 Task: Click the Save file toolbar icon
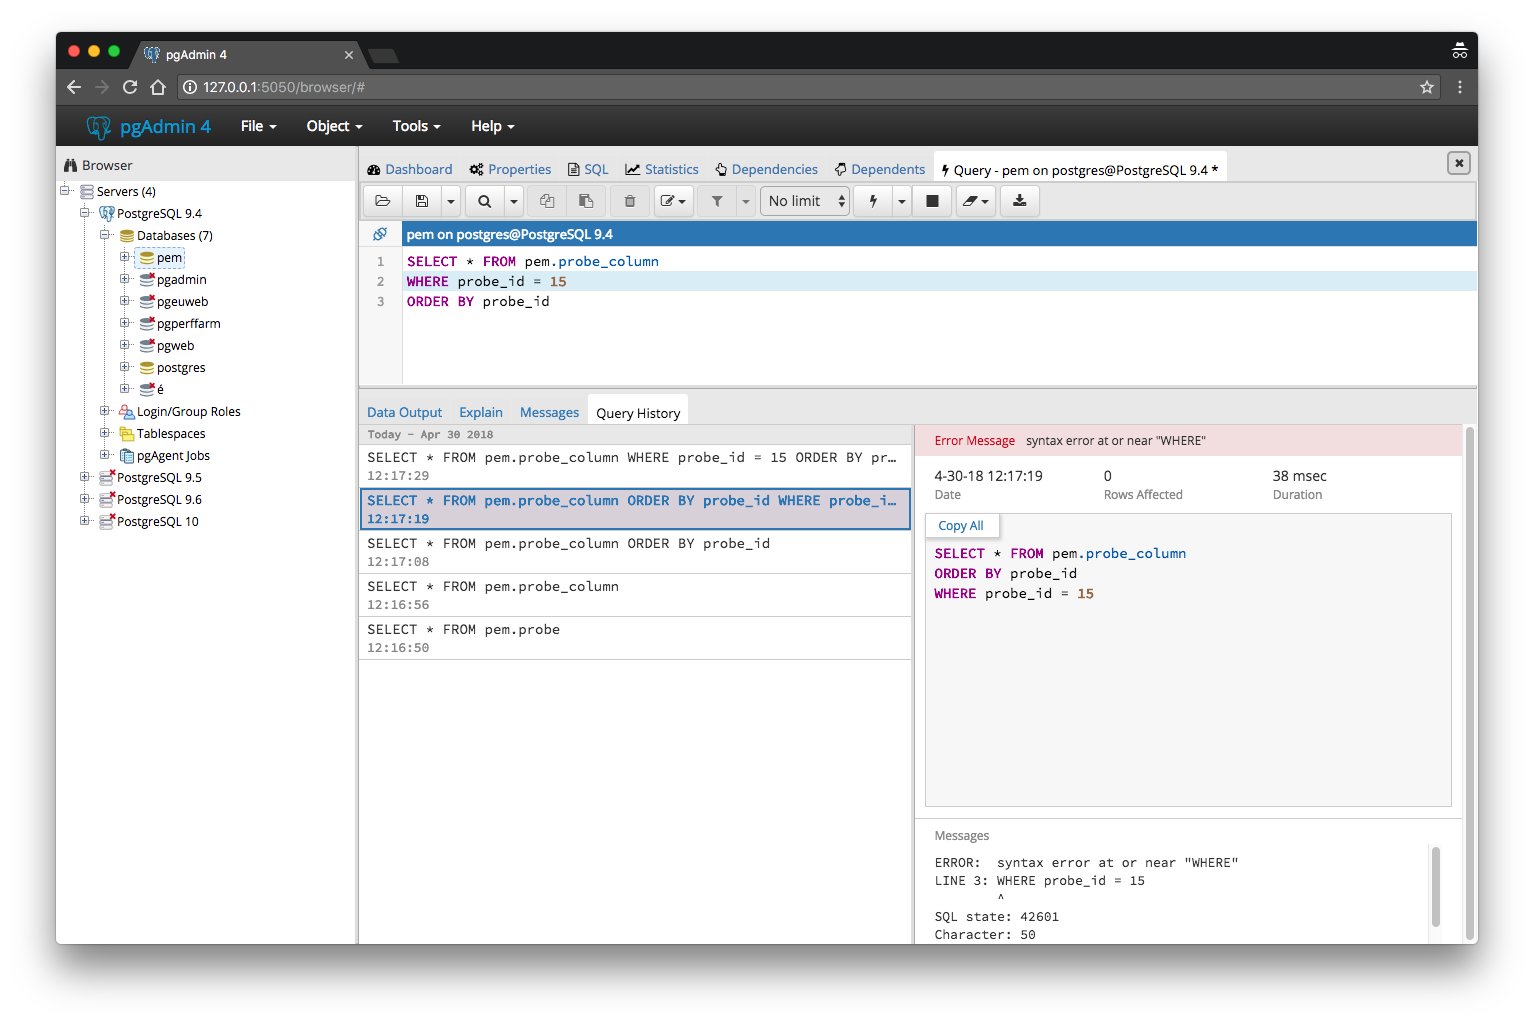[422, 201]
